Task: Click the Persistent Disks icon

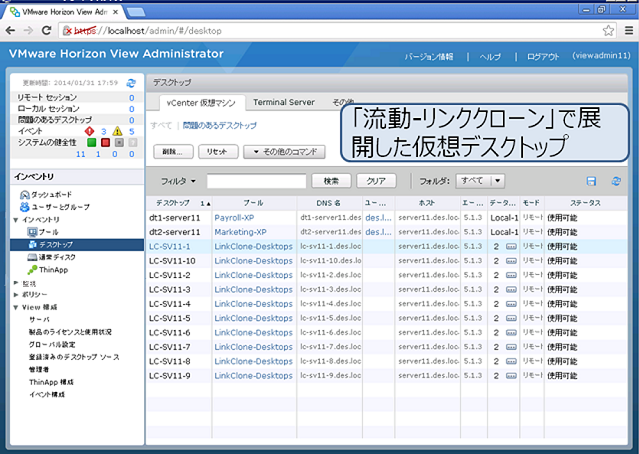Action: (x=32, y=257)
